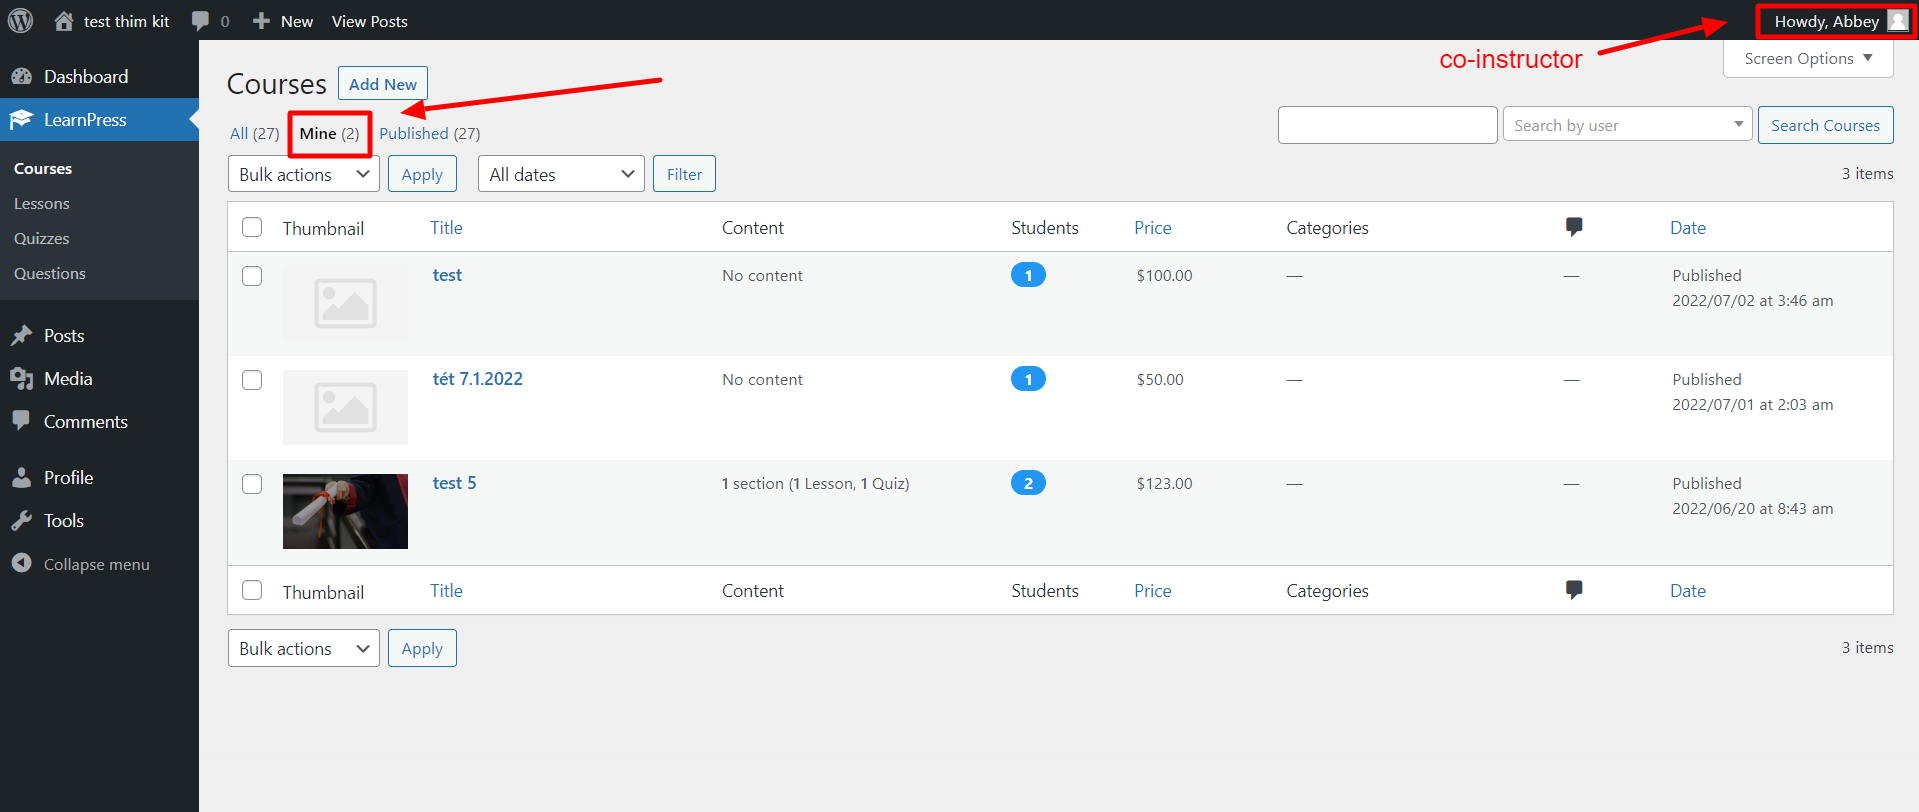Open the Howdy, Abbey account menu
Viewport: 1919px width, 812px height.
[1840, 21]
